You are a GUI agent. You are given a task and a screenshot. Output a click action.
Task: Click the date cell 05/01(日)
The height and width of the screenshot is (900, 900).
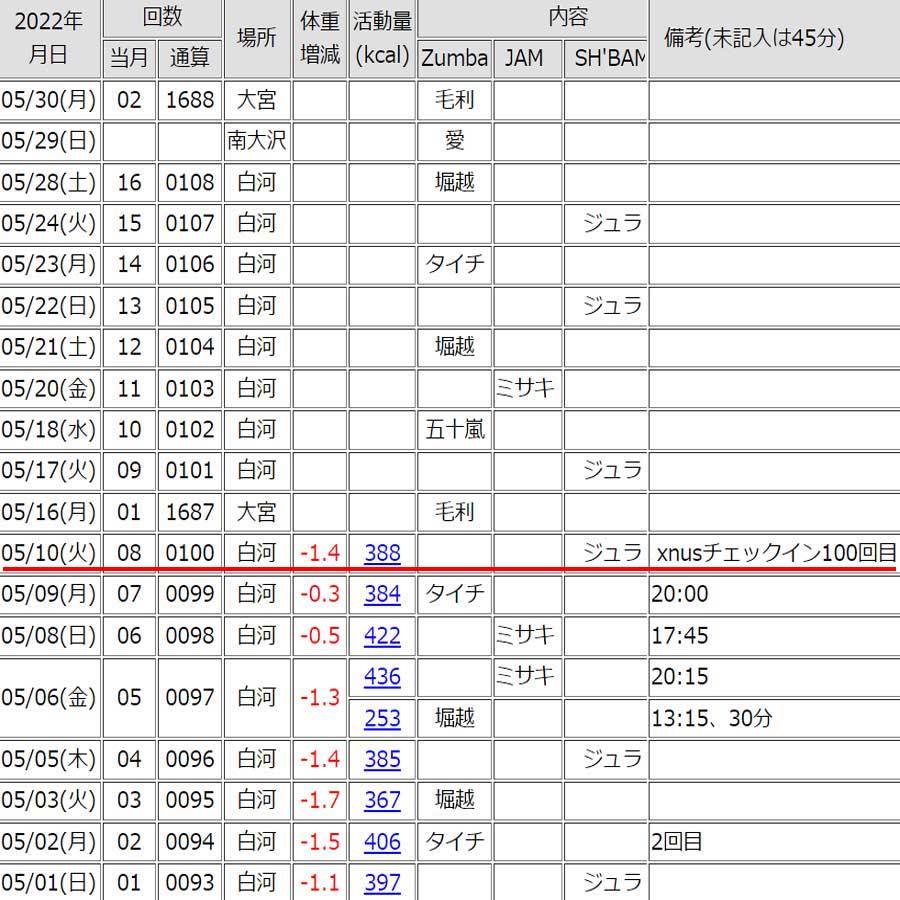49,883
